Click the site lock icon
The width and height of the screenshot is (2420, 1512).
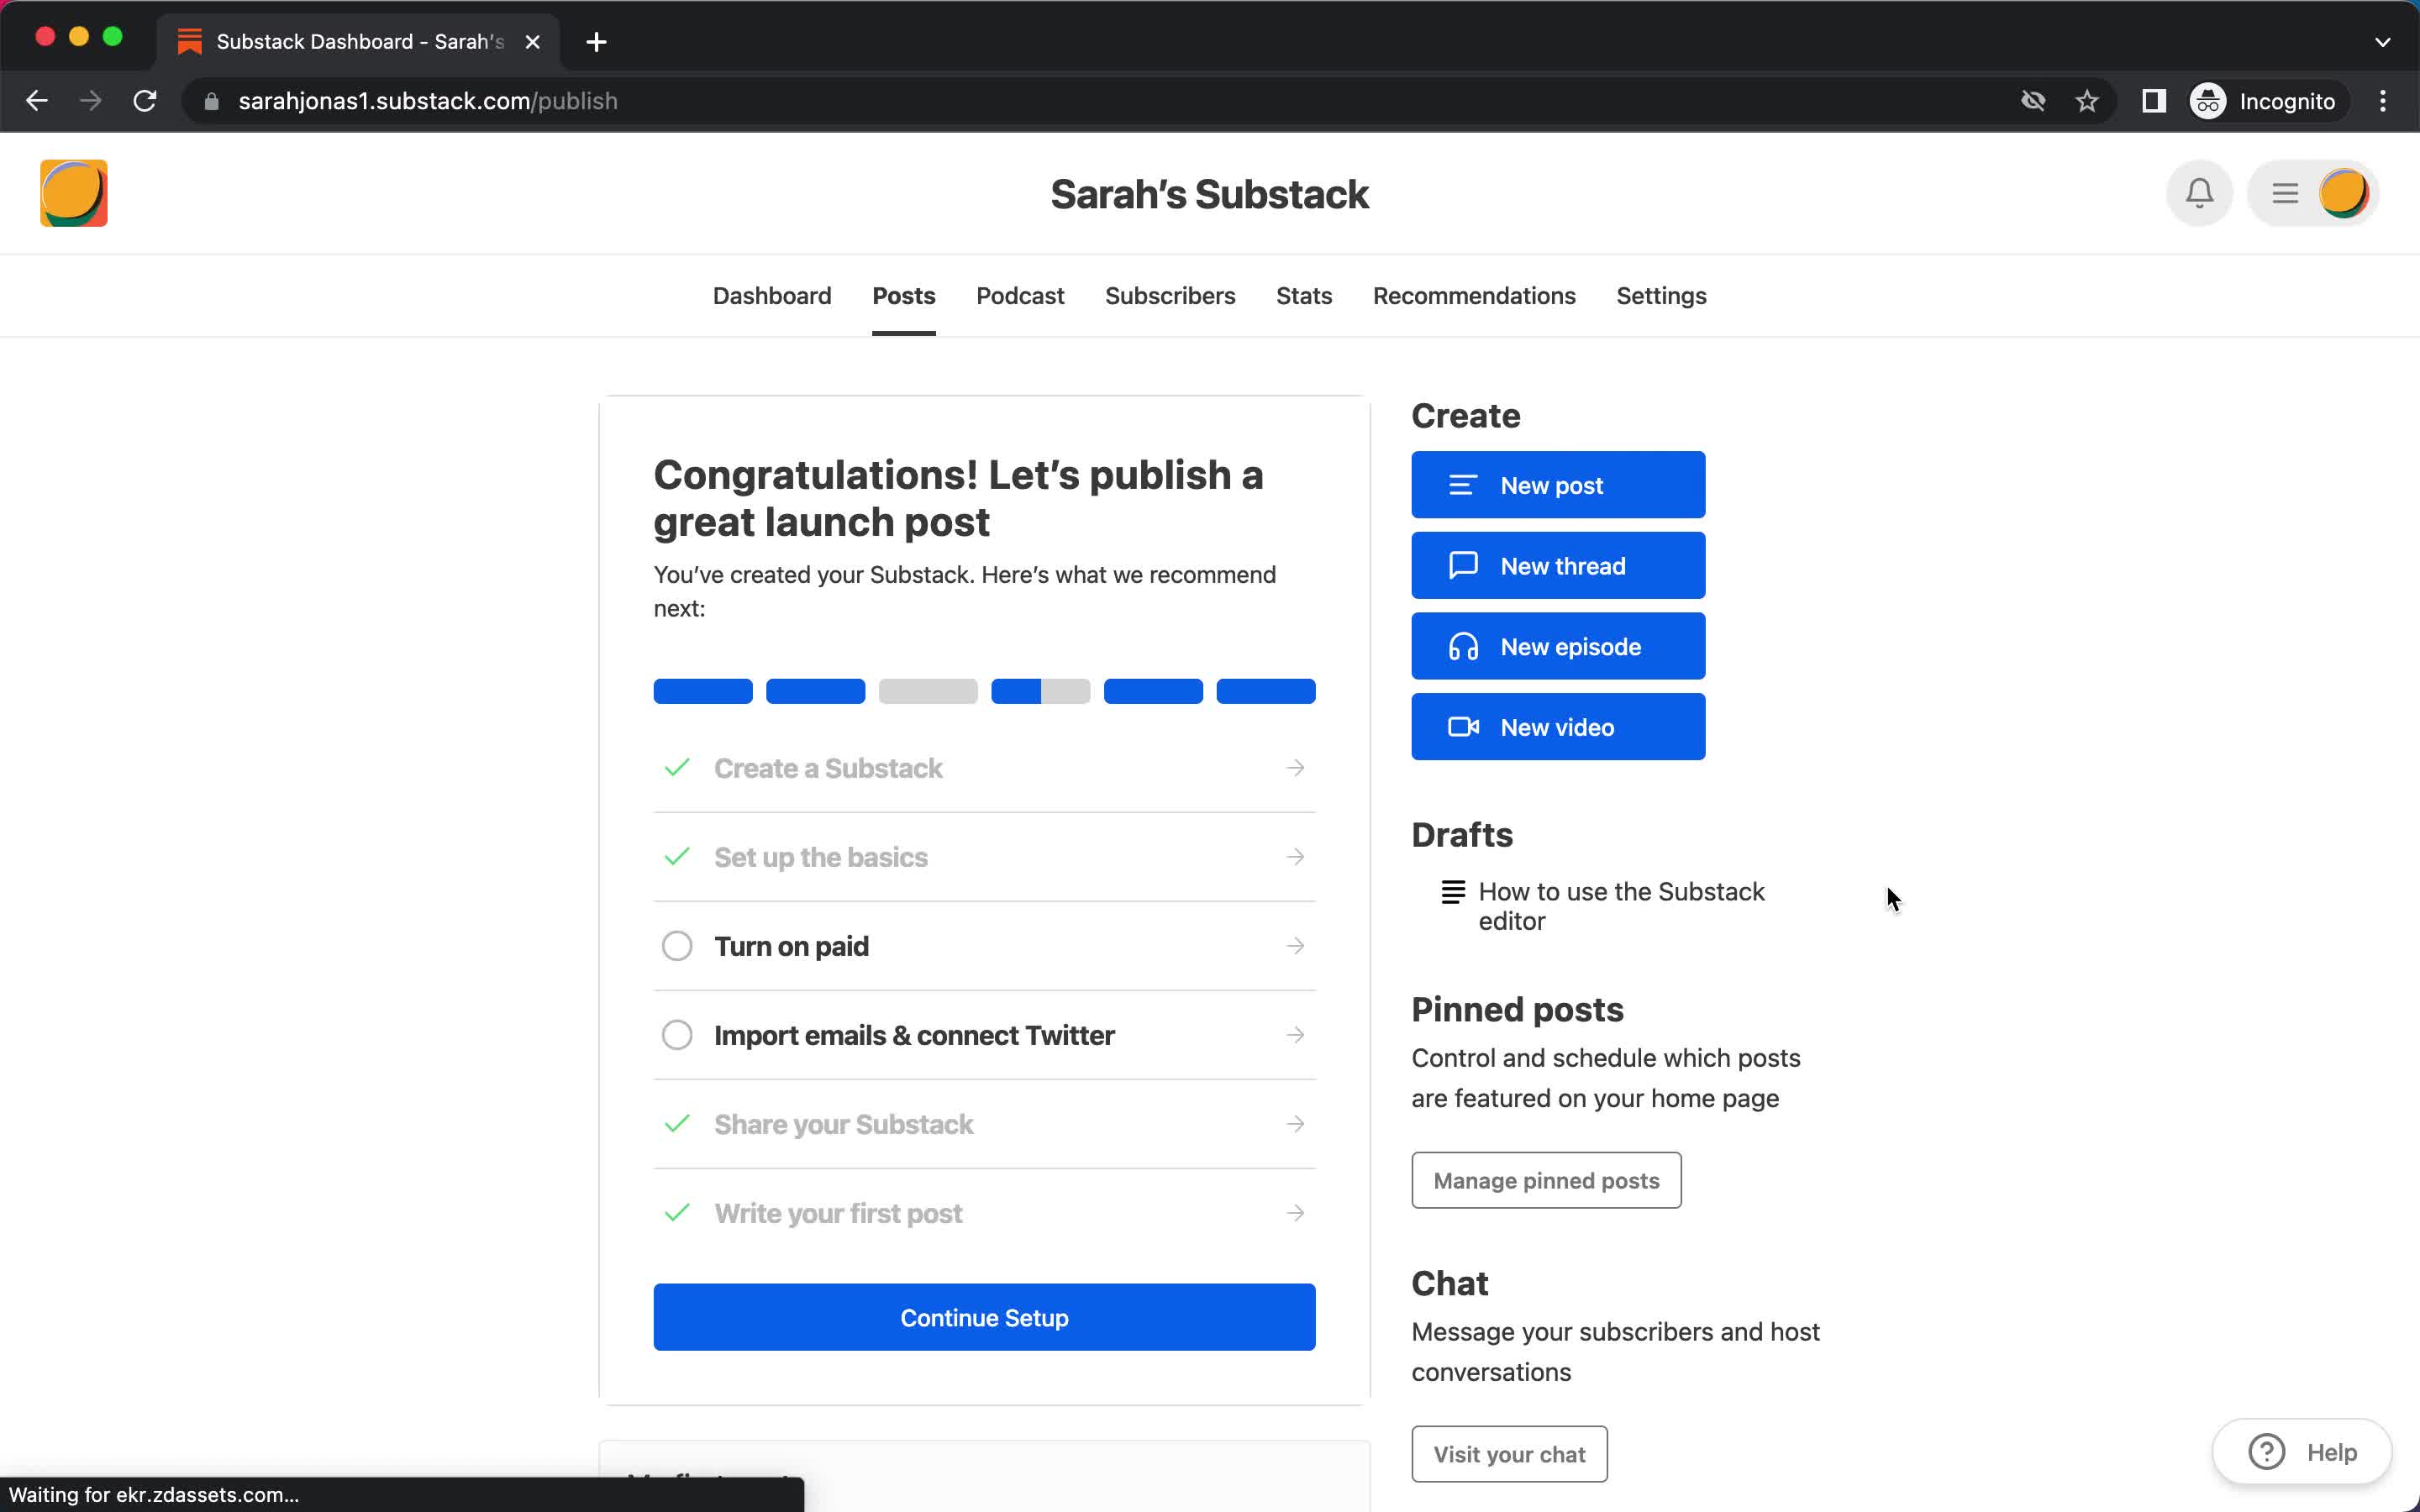coord(211,101)
